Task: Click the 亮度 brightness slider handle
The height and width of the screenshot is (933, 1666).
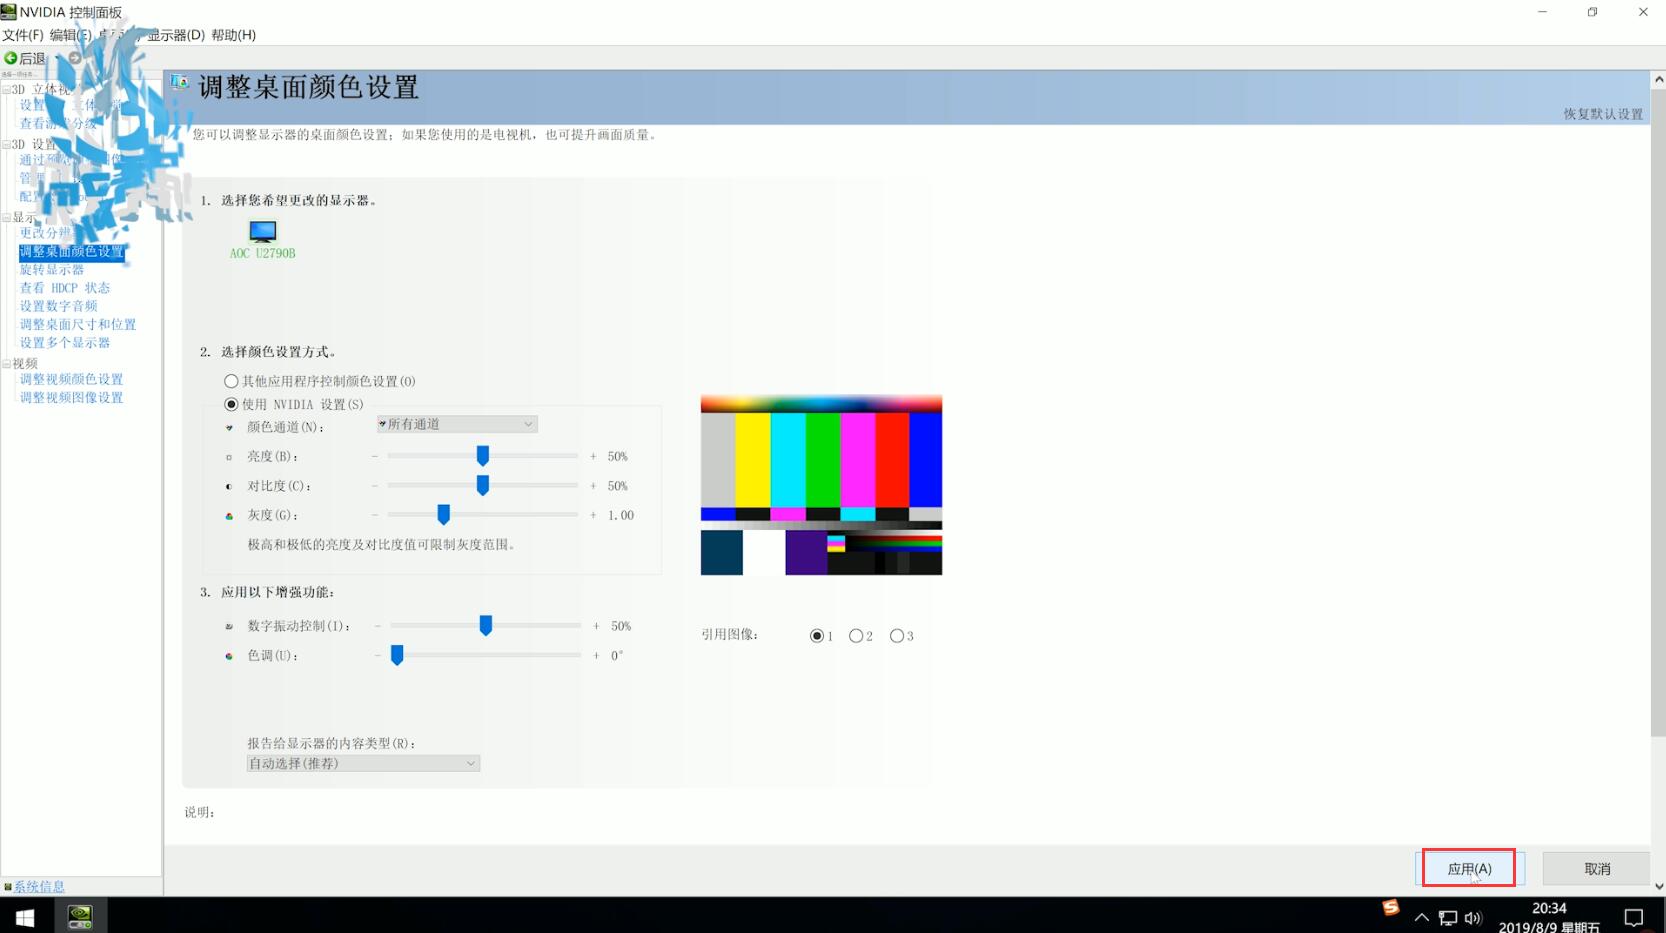Action: [x=483, y=456]
